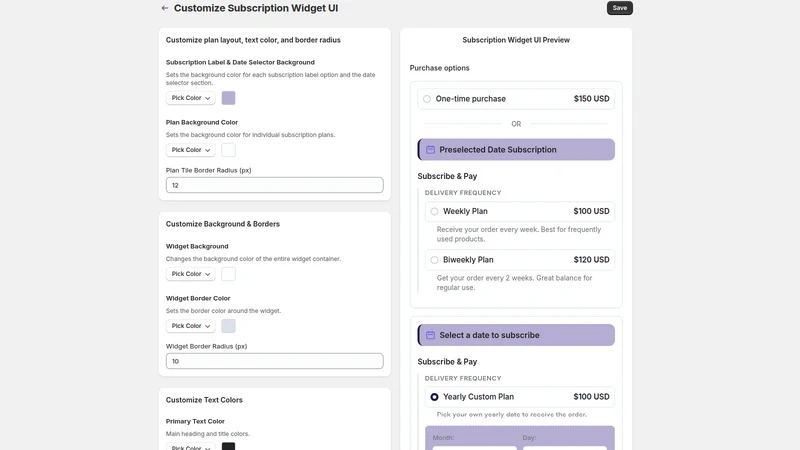Open Pick Color for Widget Border Color

point(190,326)
